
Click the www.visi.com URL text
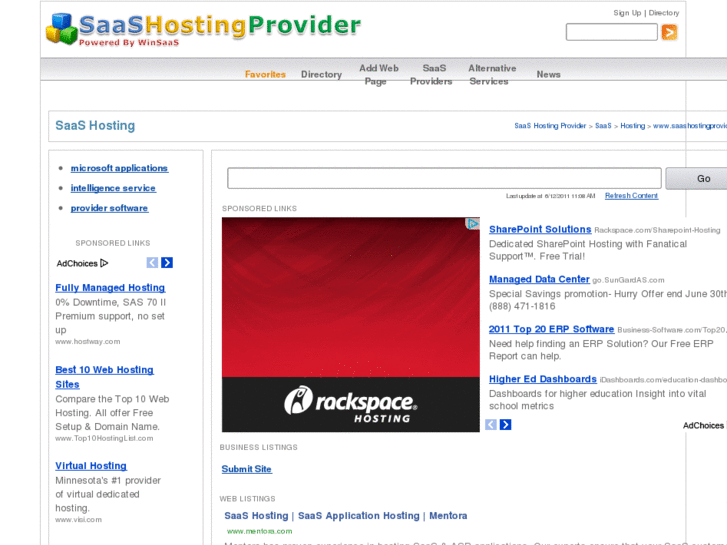click(78, 519)
